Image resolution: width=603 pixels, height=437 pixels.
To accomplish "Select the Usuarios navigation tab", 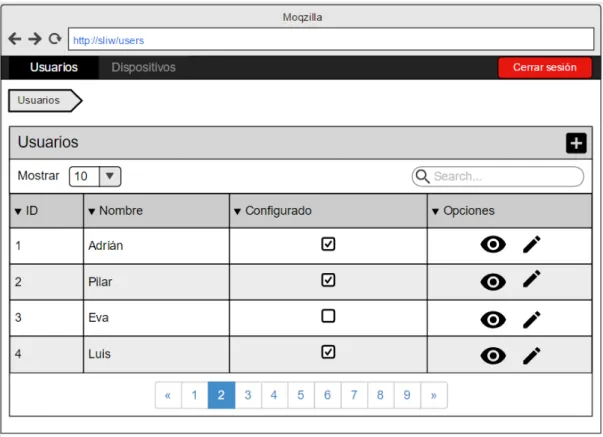I will 54,67.
